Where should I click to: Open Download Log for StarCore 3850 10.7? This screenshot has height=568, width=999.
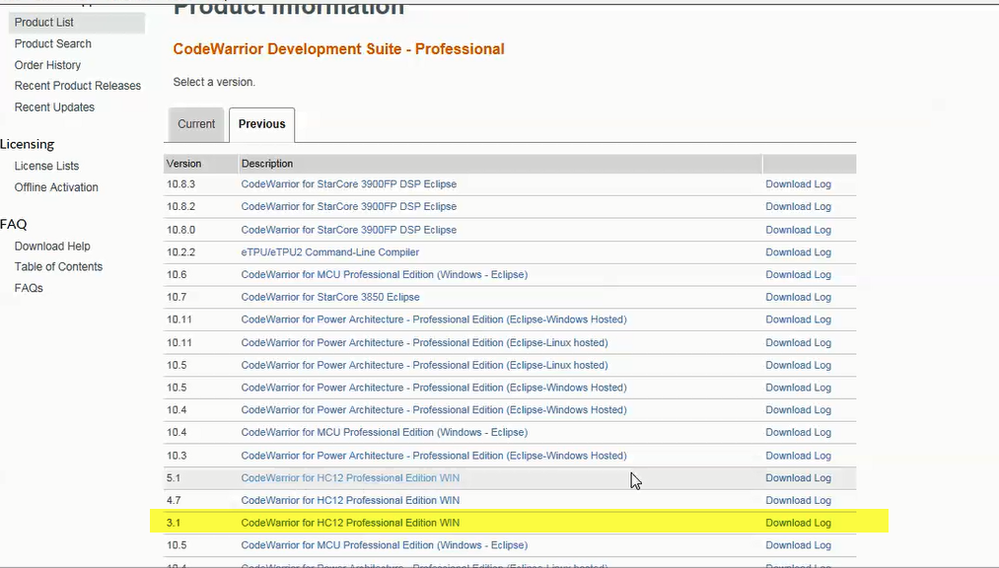pos(798,297)
